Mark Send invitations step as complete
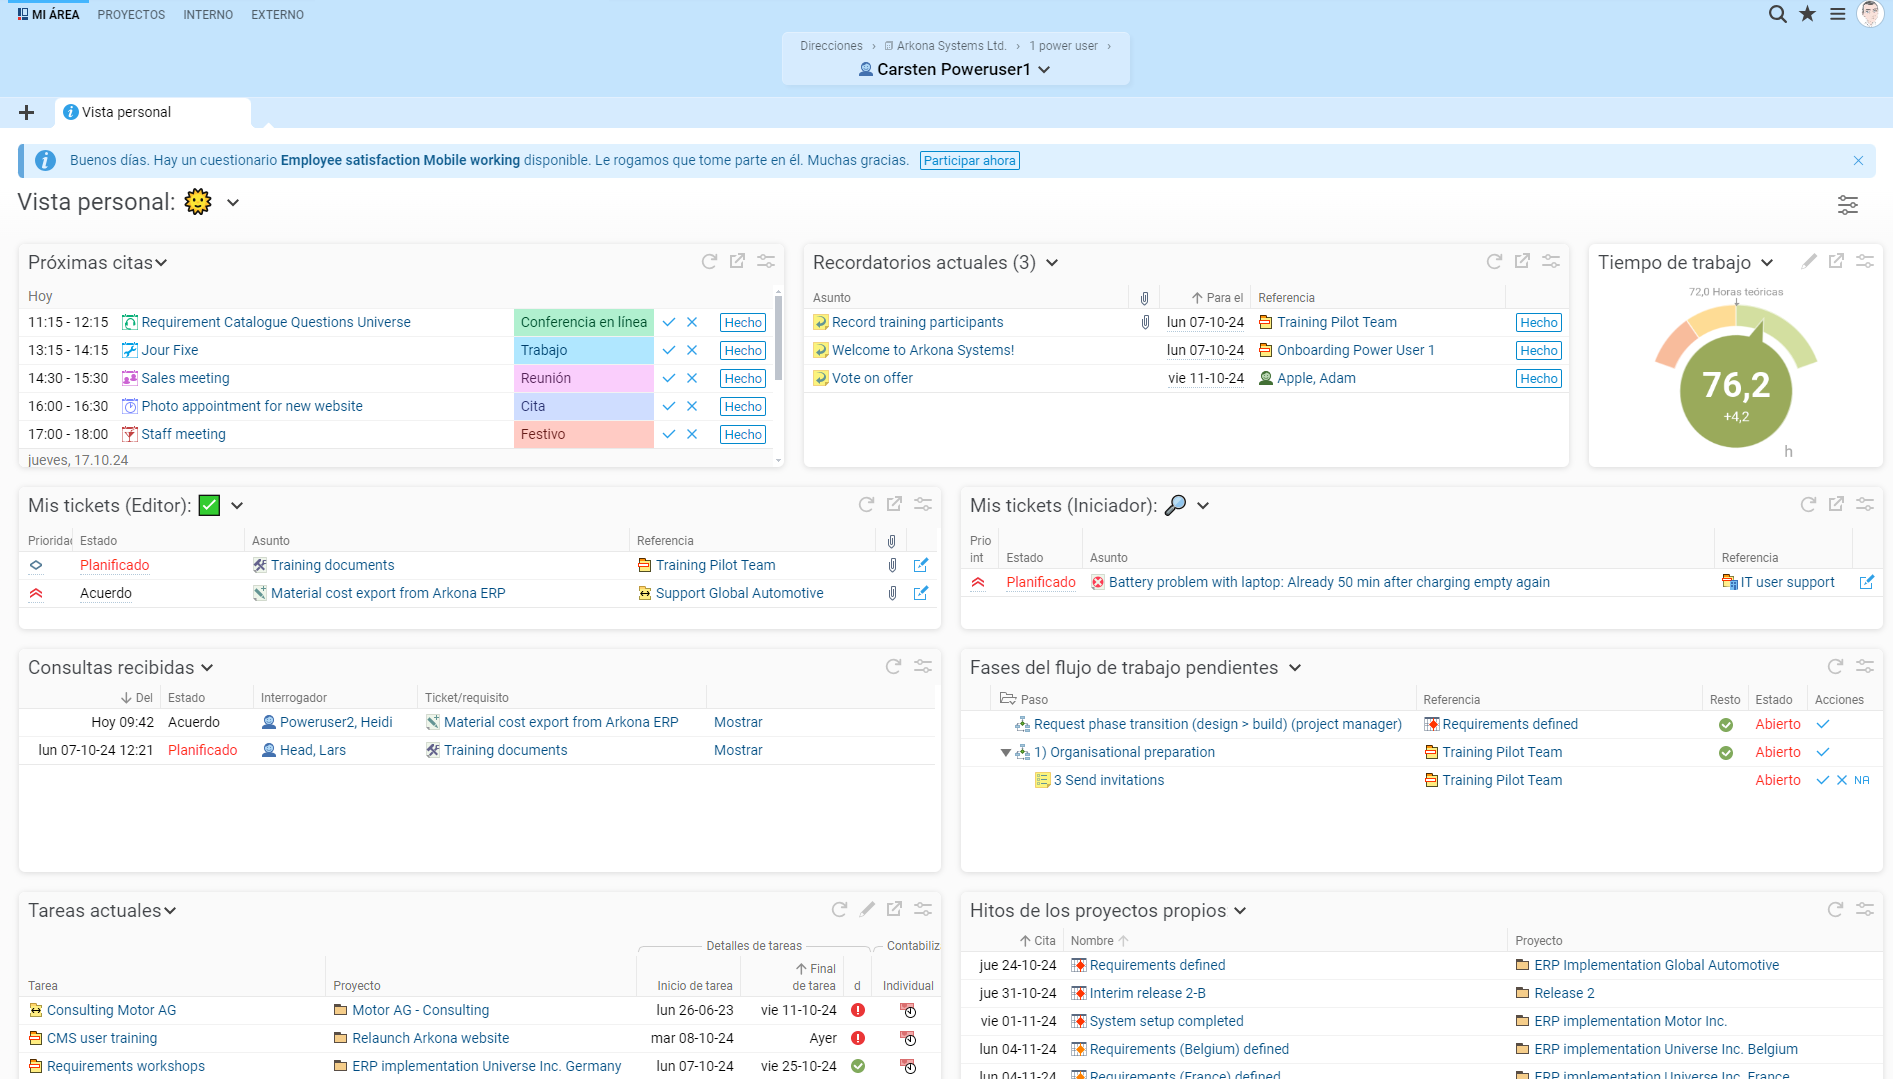 click(1822, 780)
